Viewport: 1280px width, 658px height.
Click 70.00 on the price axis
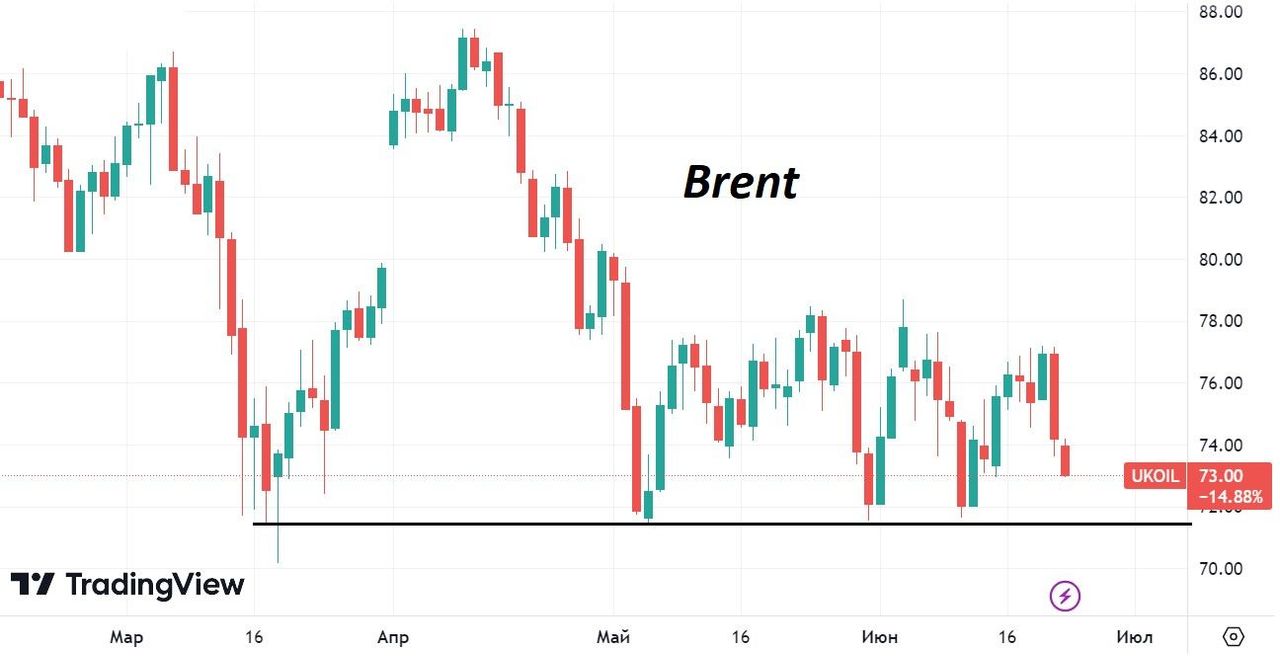tap(1221, 568)
